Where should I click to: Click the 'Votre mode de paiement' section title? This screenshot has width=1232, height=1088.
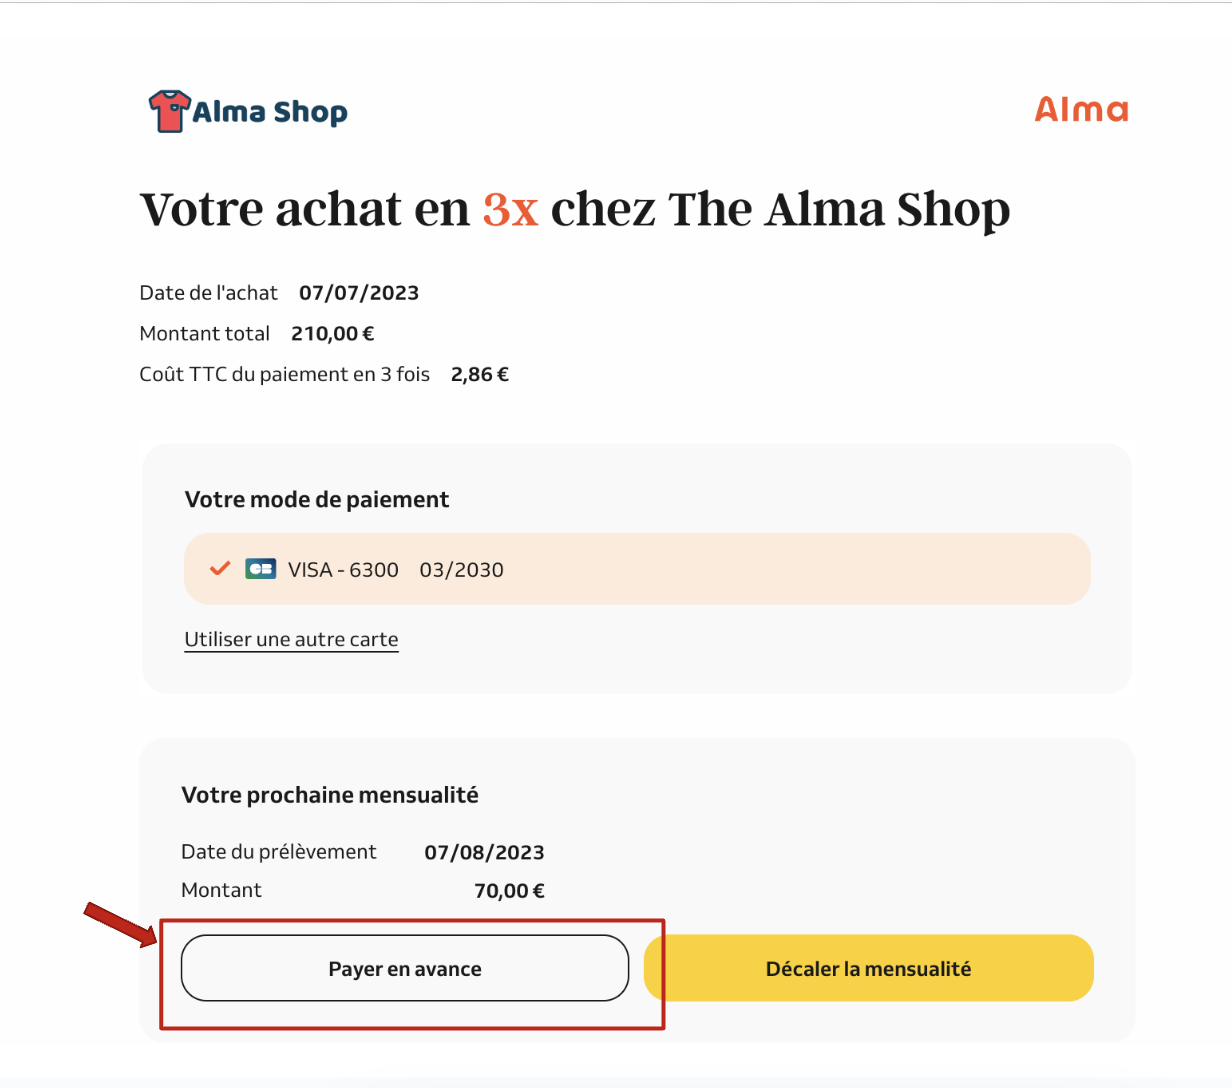317,500
